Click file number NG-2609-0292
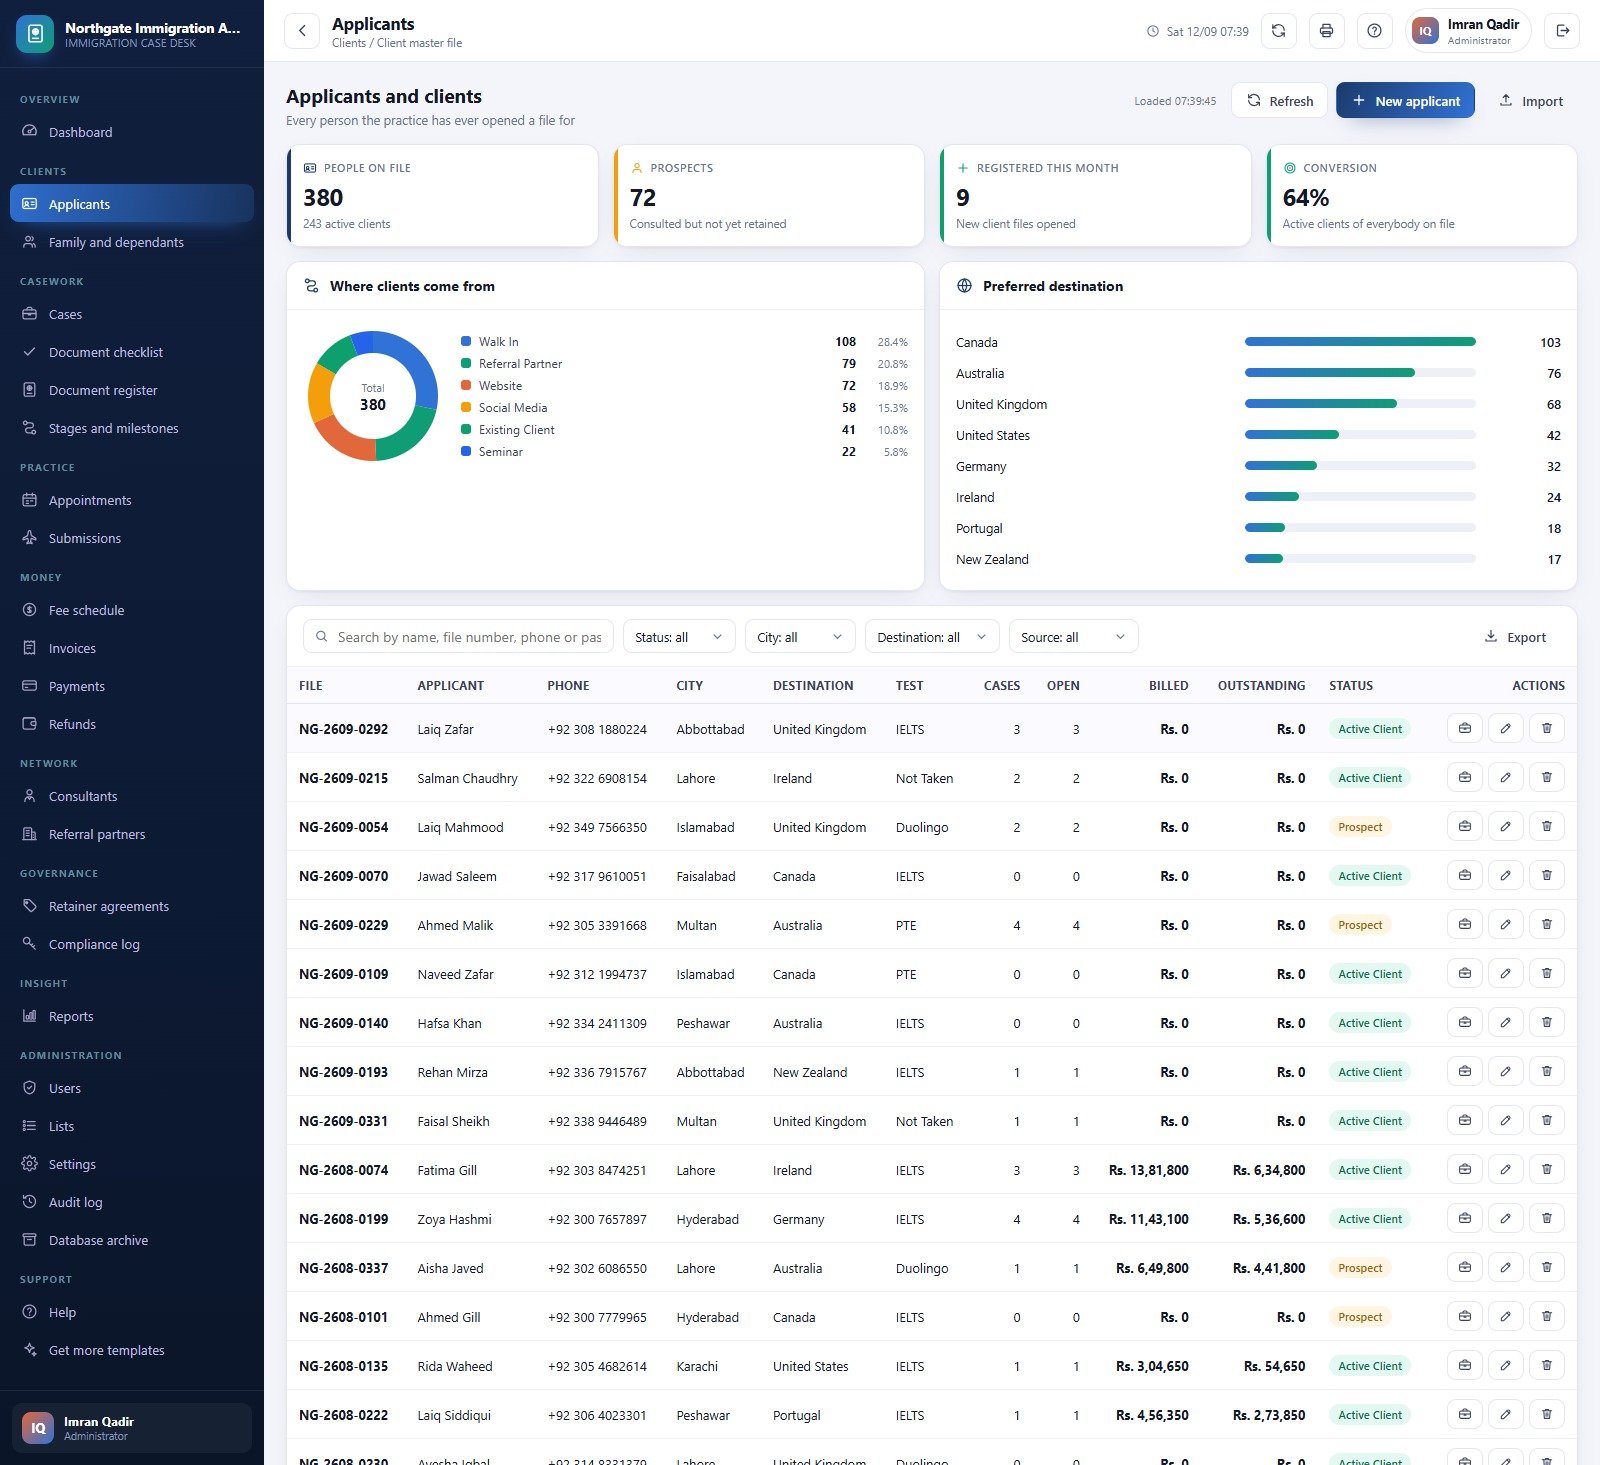This screenshot has width=1600, height=1465. [343, 729]
